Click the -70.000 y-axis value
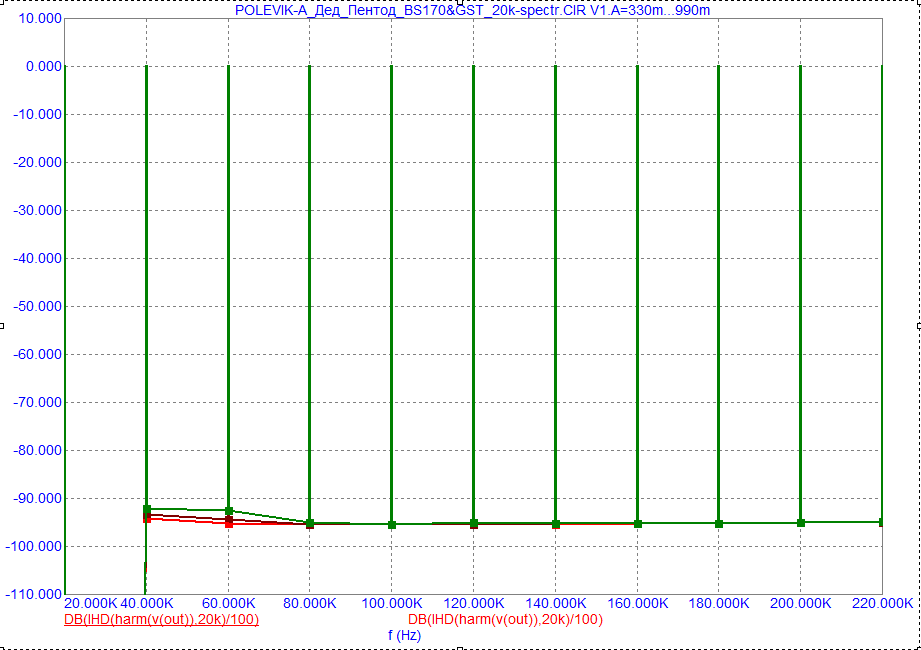The width and height of the screenshot is (921, 650). (38, 403)
